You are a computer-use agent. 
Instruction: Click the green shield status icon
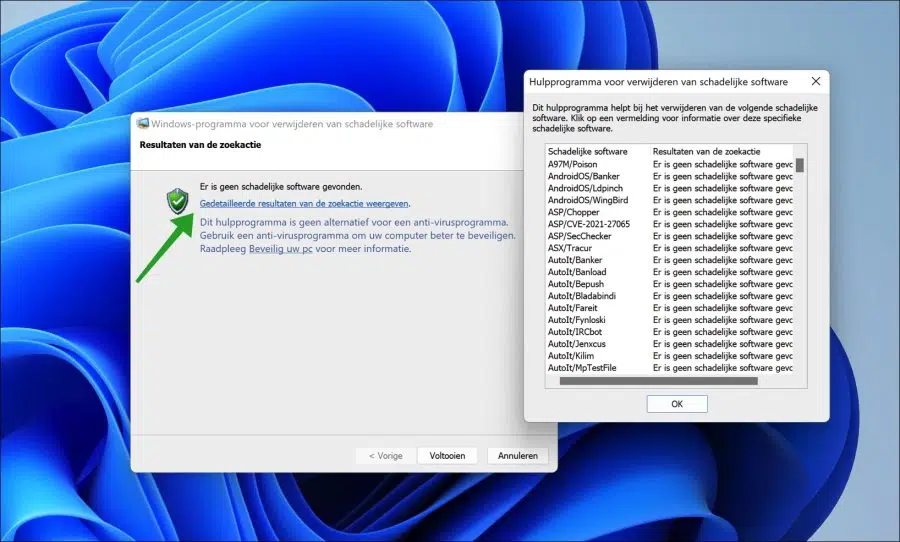point(177,201)
